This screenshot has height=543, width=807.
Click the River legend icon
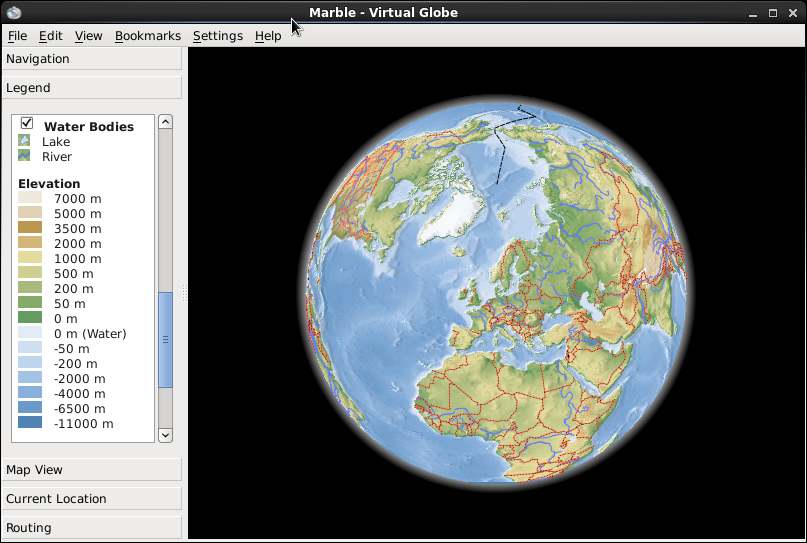[24, 157]
